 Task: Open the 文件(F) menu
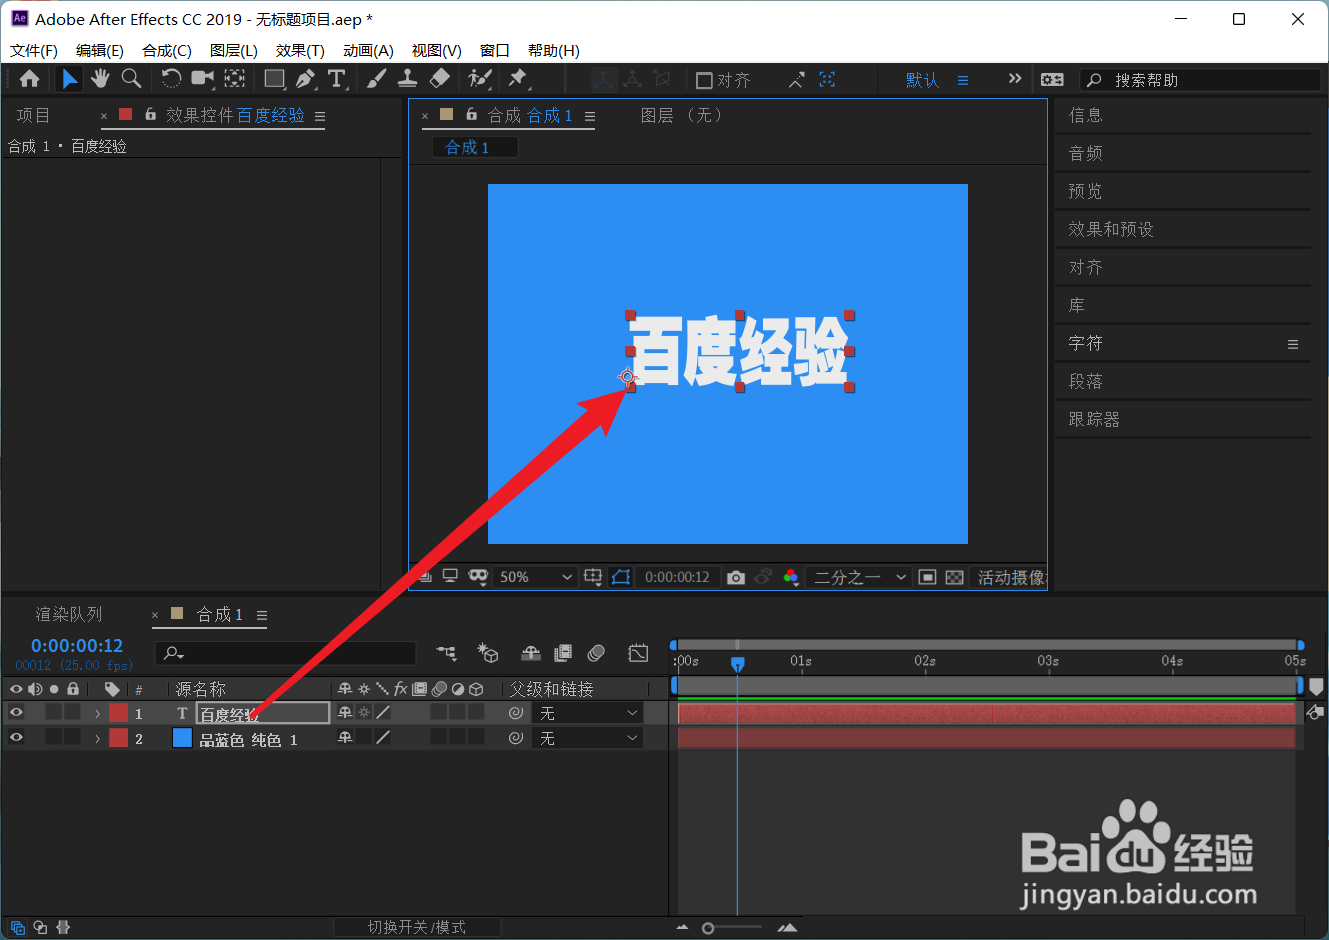point(34,50)
